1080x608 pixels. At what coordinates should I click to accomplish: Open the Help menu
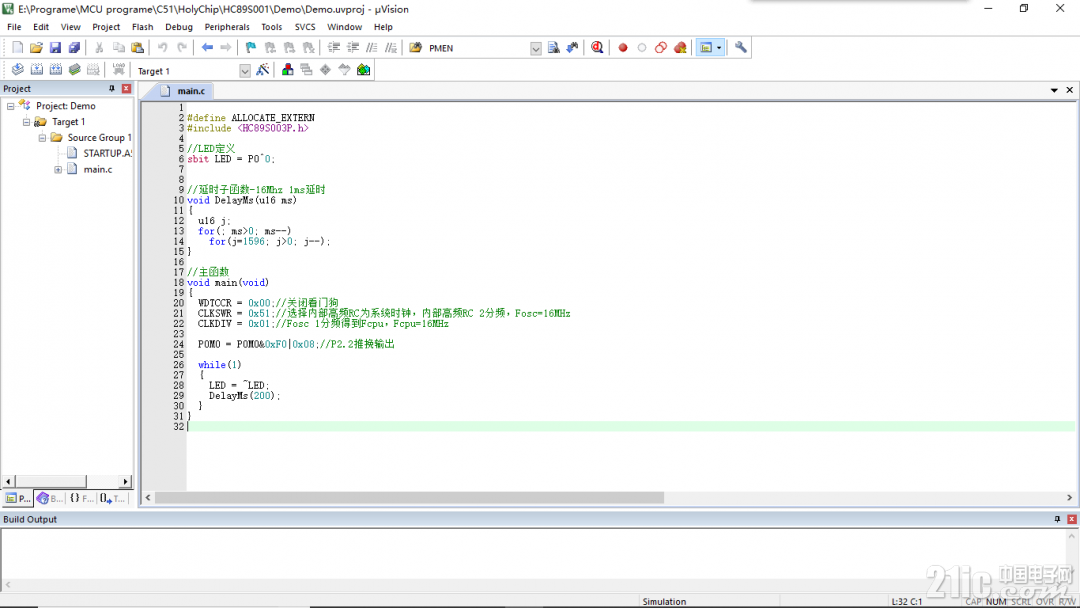(x=384, y=27)
